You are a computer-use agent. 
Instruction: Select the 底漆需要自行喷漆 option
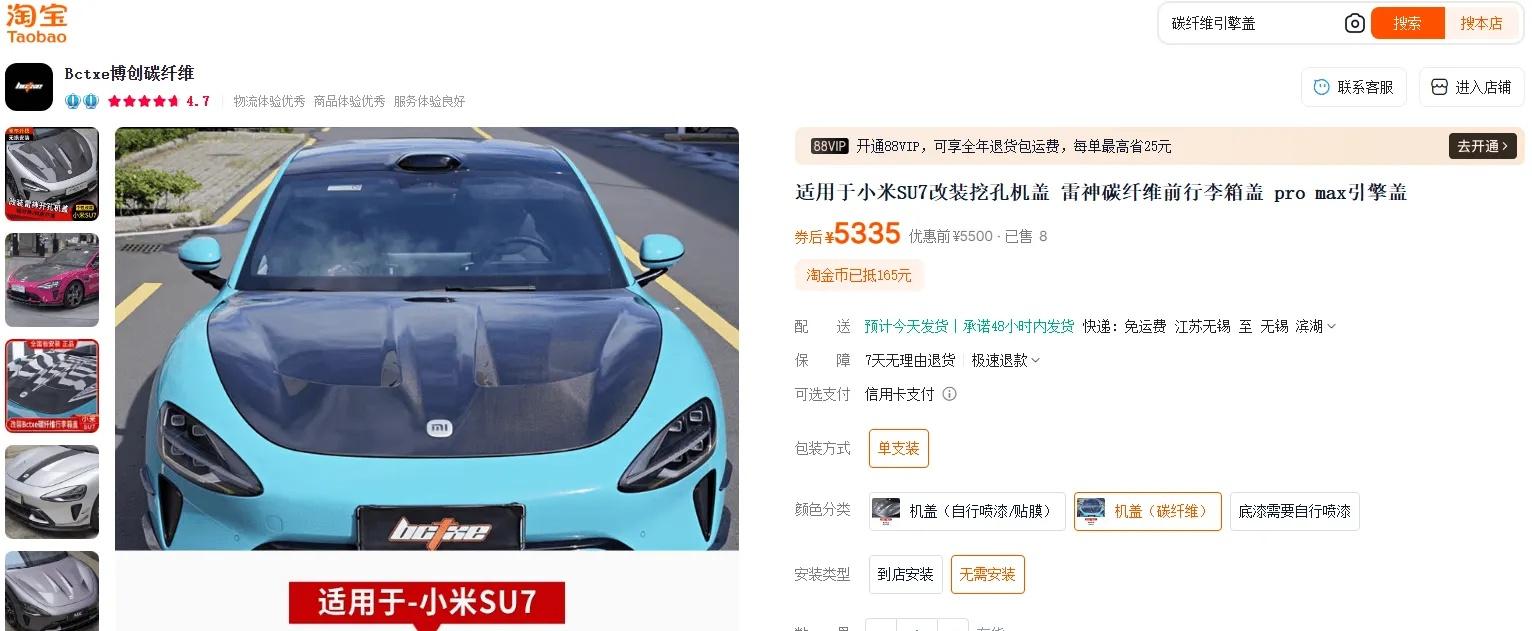click(1294, 511)
